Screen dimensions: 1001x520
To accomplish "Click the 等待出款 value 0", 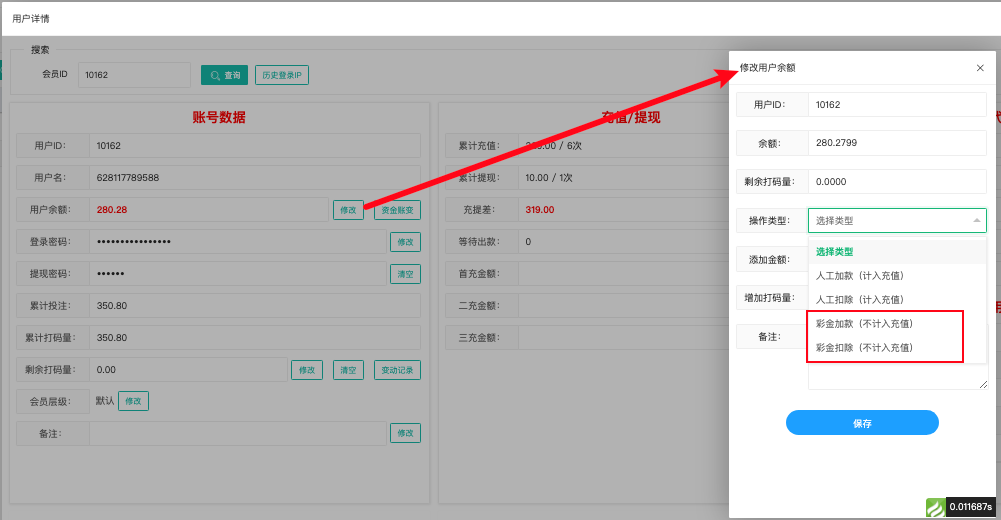I will pos(528,242).
